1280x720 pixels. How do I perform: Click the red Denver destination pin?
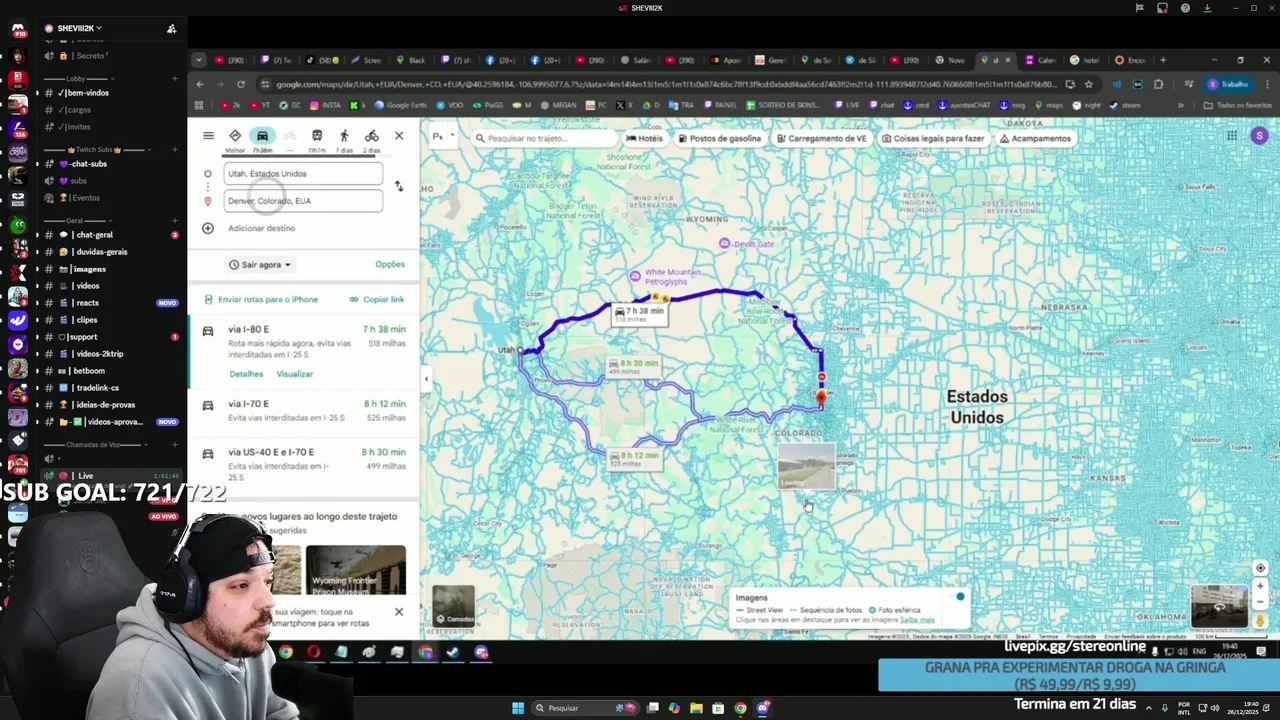click(x=821, y=397)
